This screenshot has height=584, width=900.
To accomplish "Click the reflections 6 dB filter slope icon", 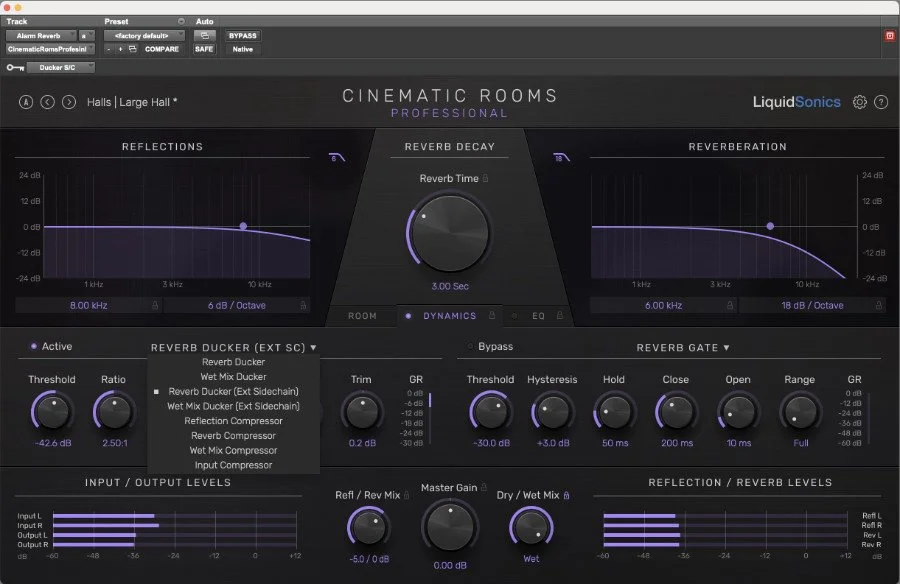I will (337, 157).
